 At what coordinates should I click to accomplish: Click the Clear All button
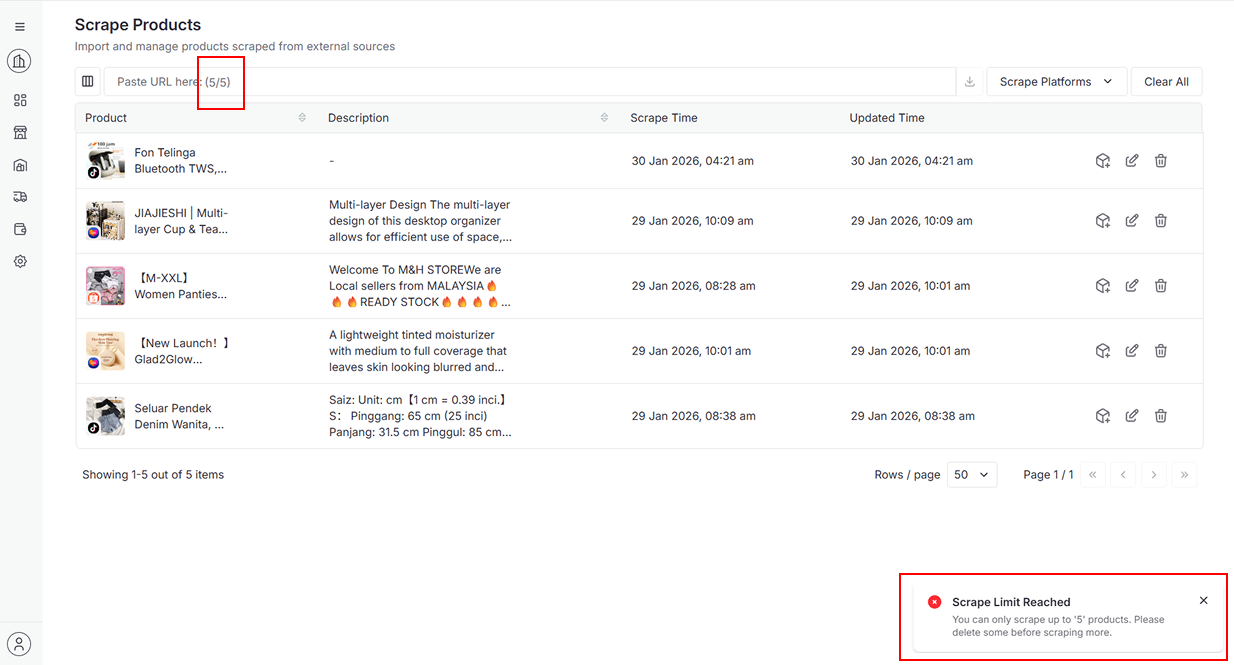pyautogui.click(x=1166, y=82)
